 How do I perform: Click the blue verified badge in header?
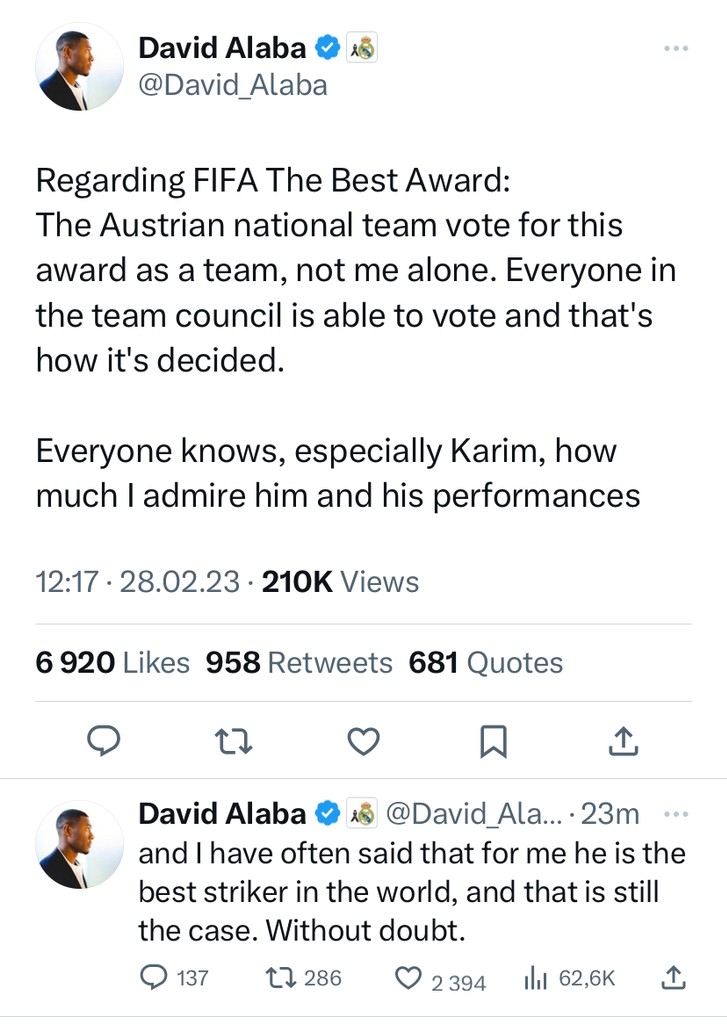pos(327,47)
